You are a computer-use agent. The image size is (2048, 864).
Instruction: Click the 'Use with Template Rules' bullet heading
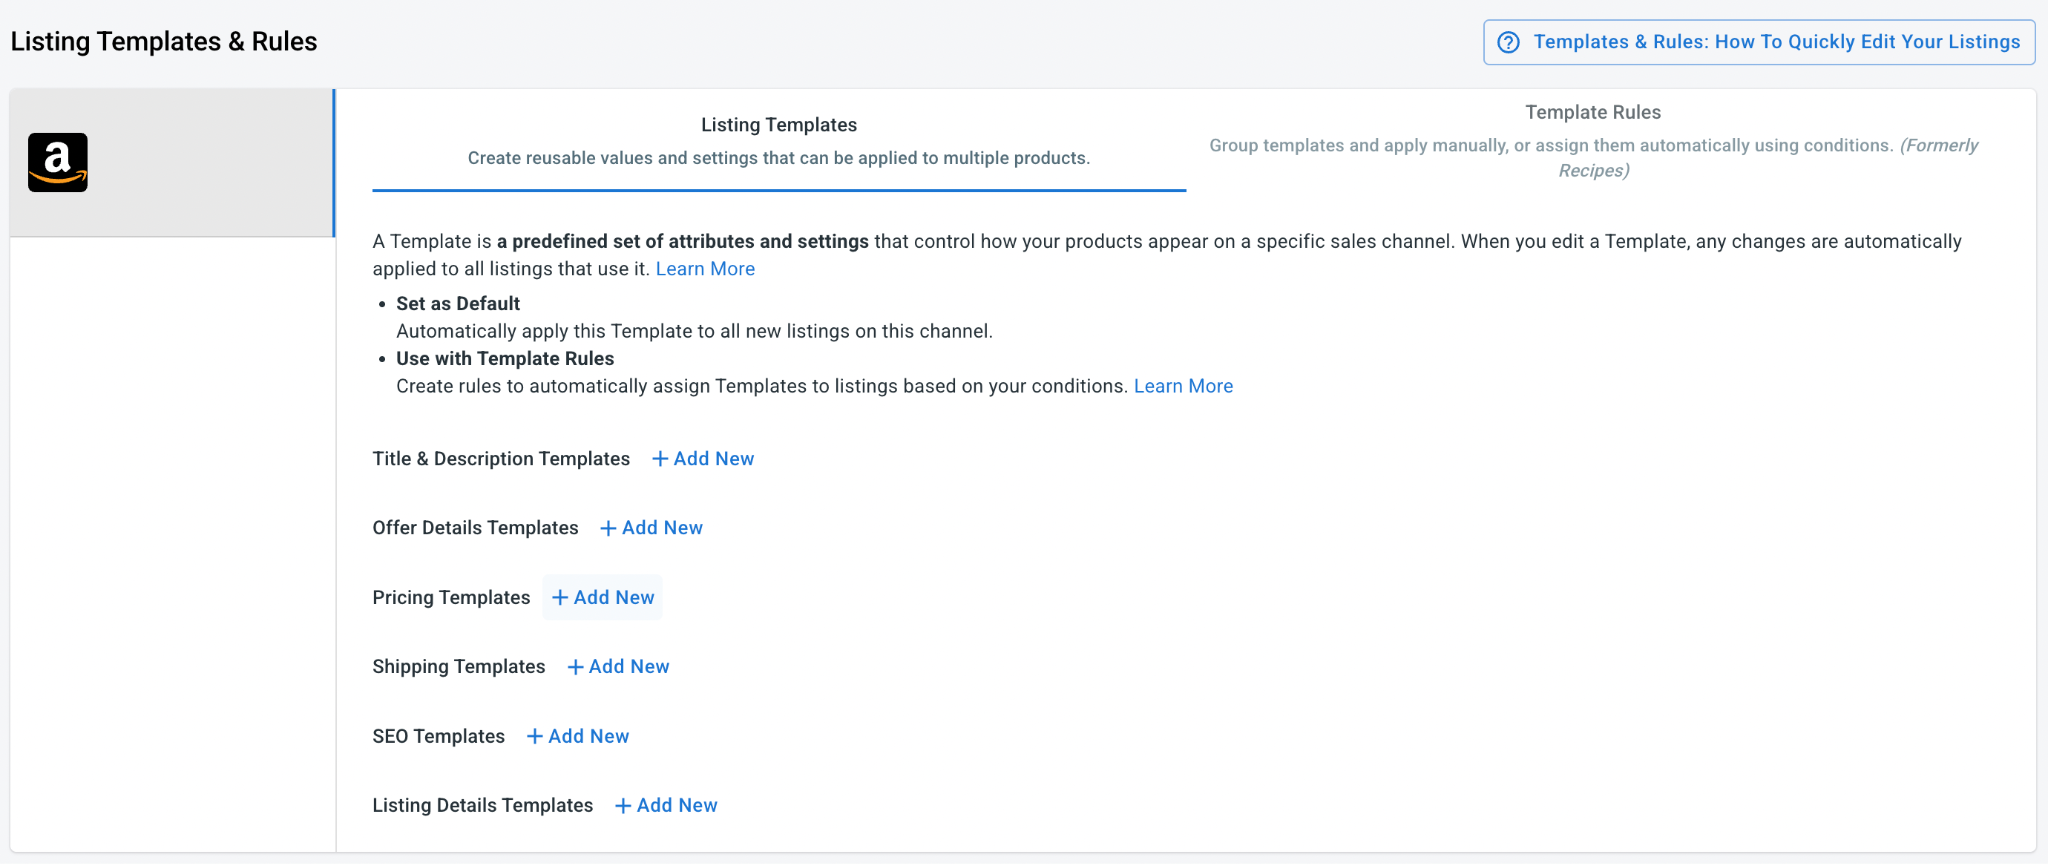(505, 359)
